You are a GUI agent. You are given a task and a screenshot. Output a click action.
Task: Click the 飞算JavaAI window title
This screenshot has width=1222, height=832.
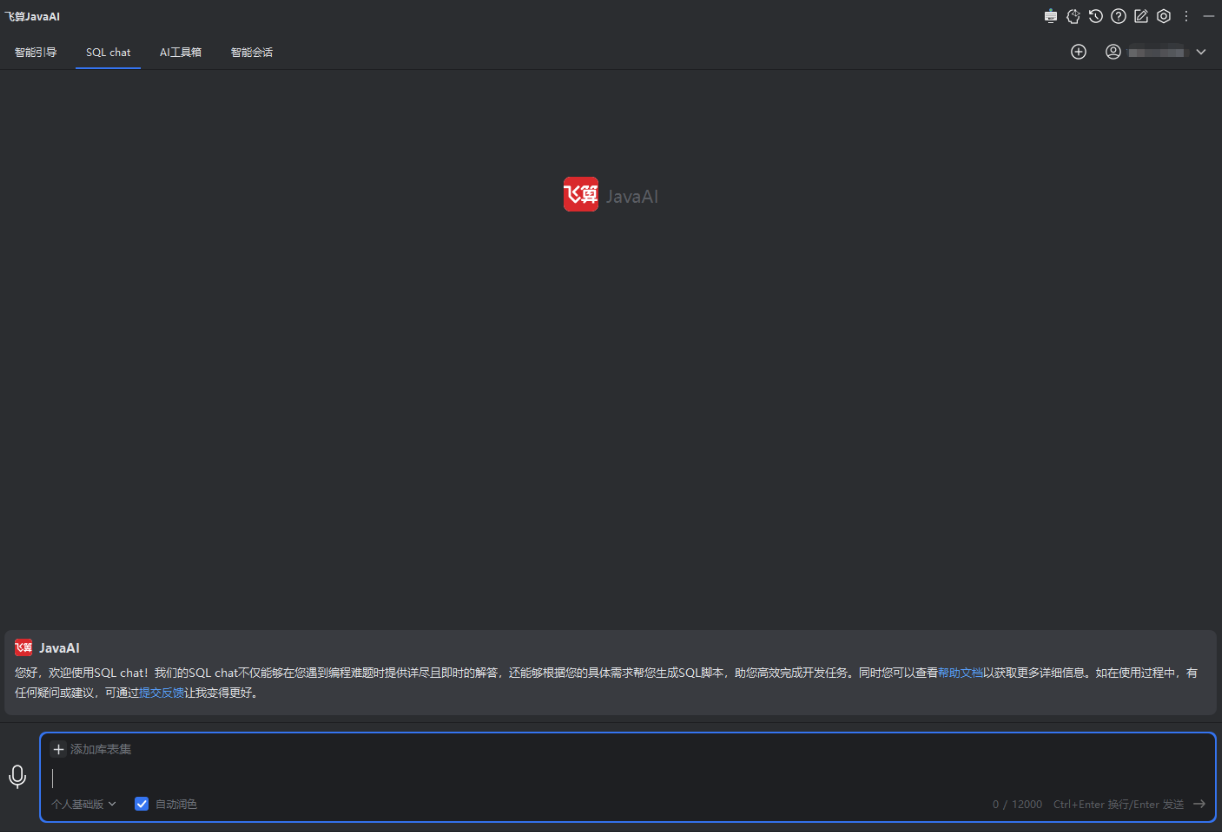coord(33,16)
